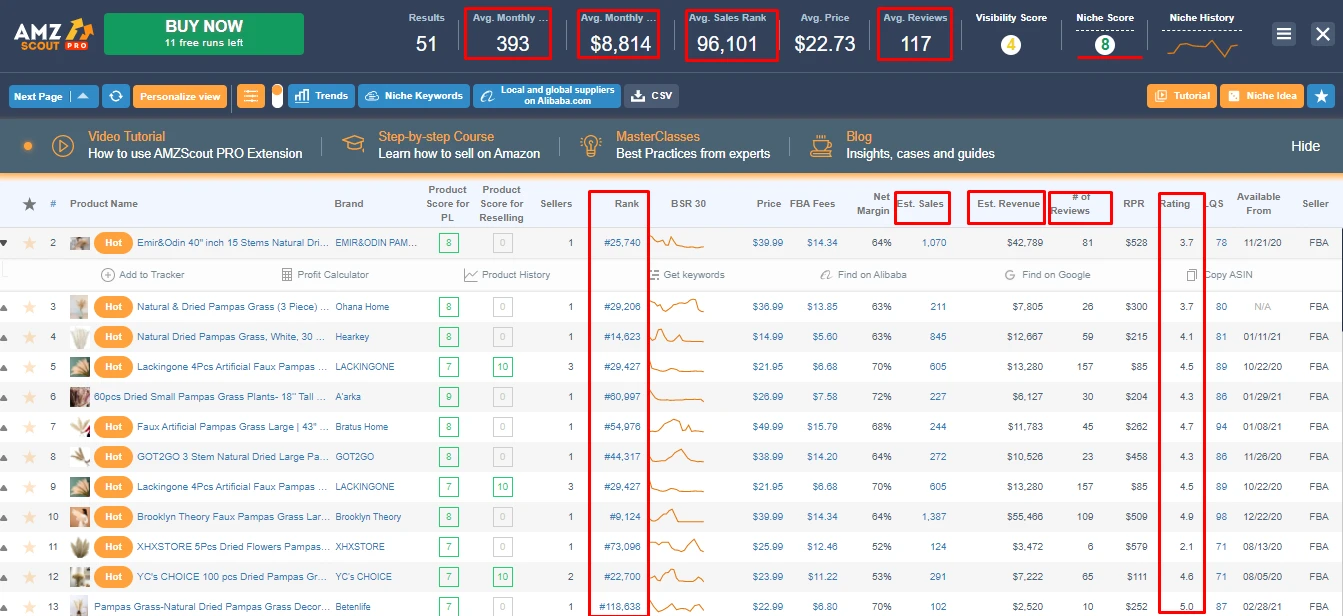Open Niche Idea
Image resolution: width=1343 pixels, height=616 pixels.
tap(1263, 96)
